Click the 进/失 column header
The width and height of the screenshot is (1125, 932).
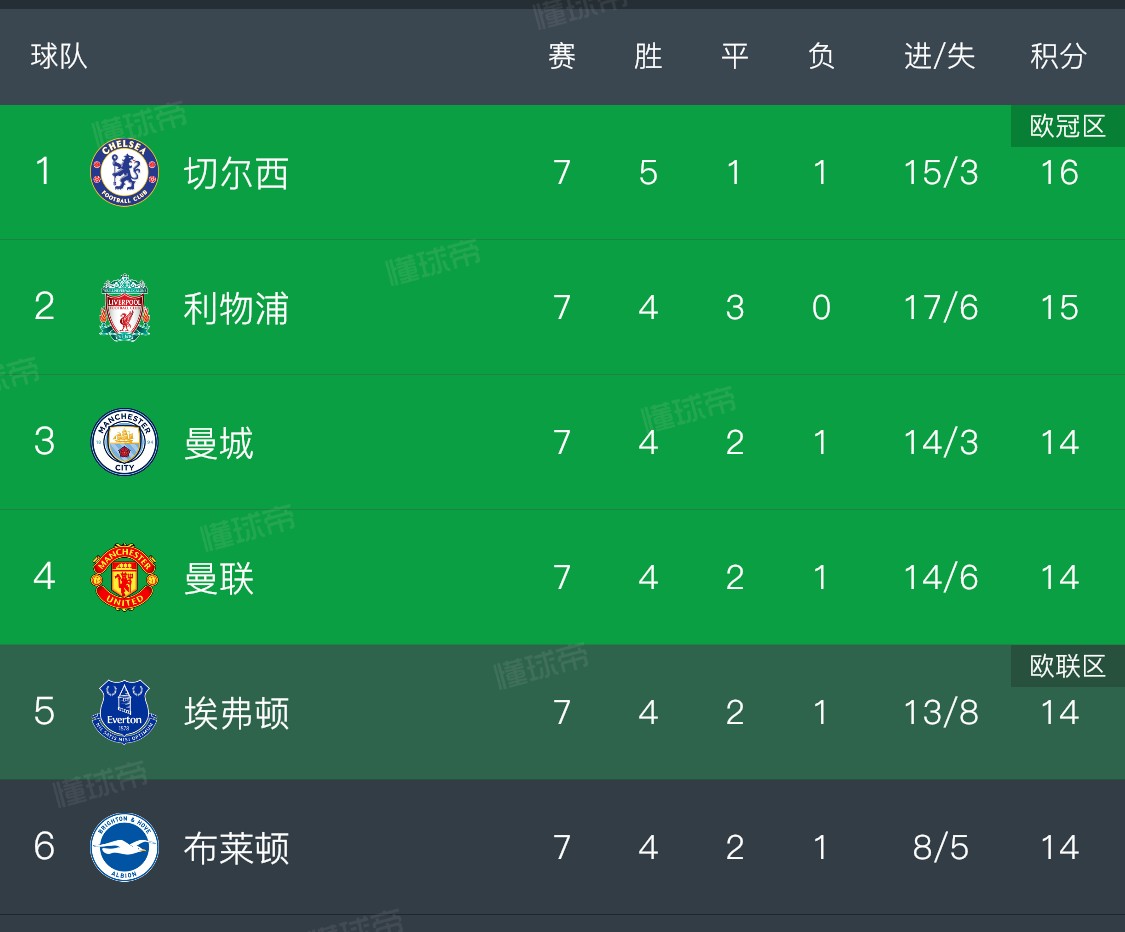click(940, 56)
